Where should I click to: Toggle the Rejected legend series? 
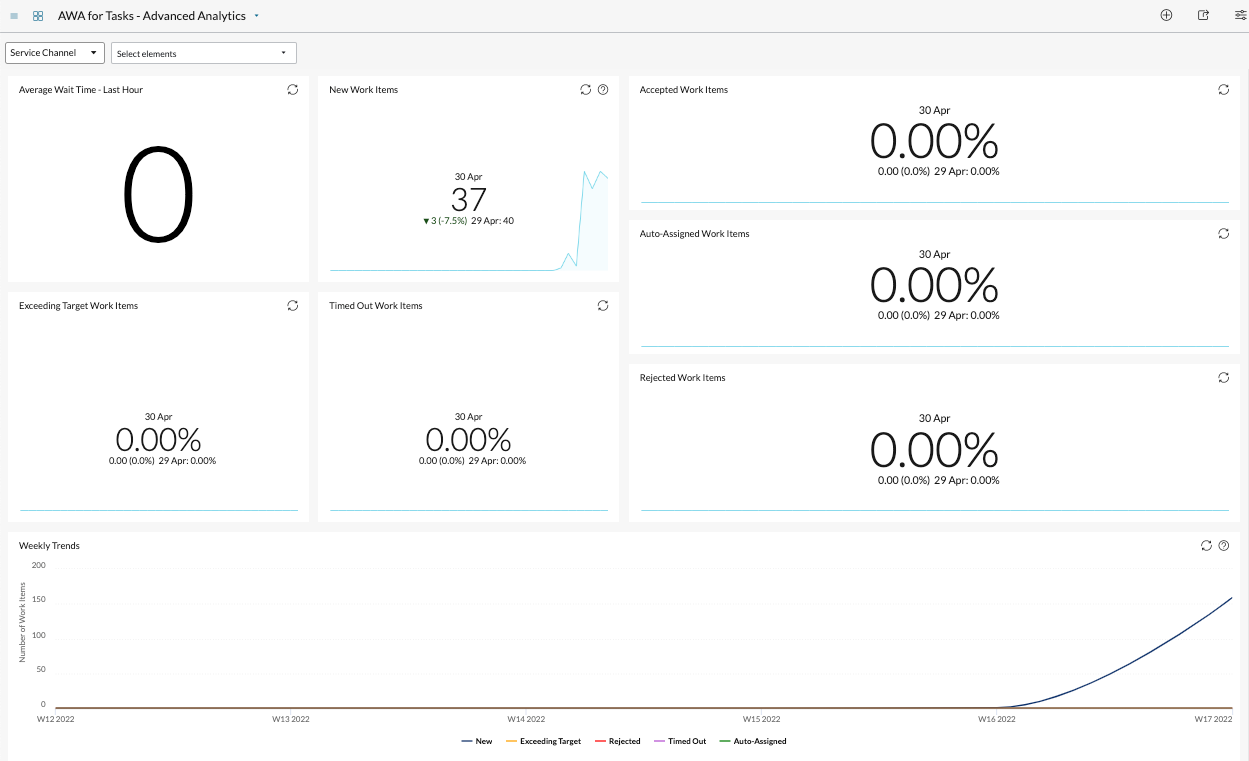point(618,741)
